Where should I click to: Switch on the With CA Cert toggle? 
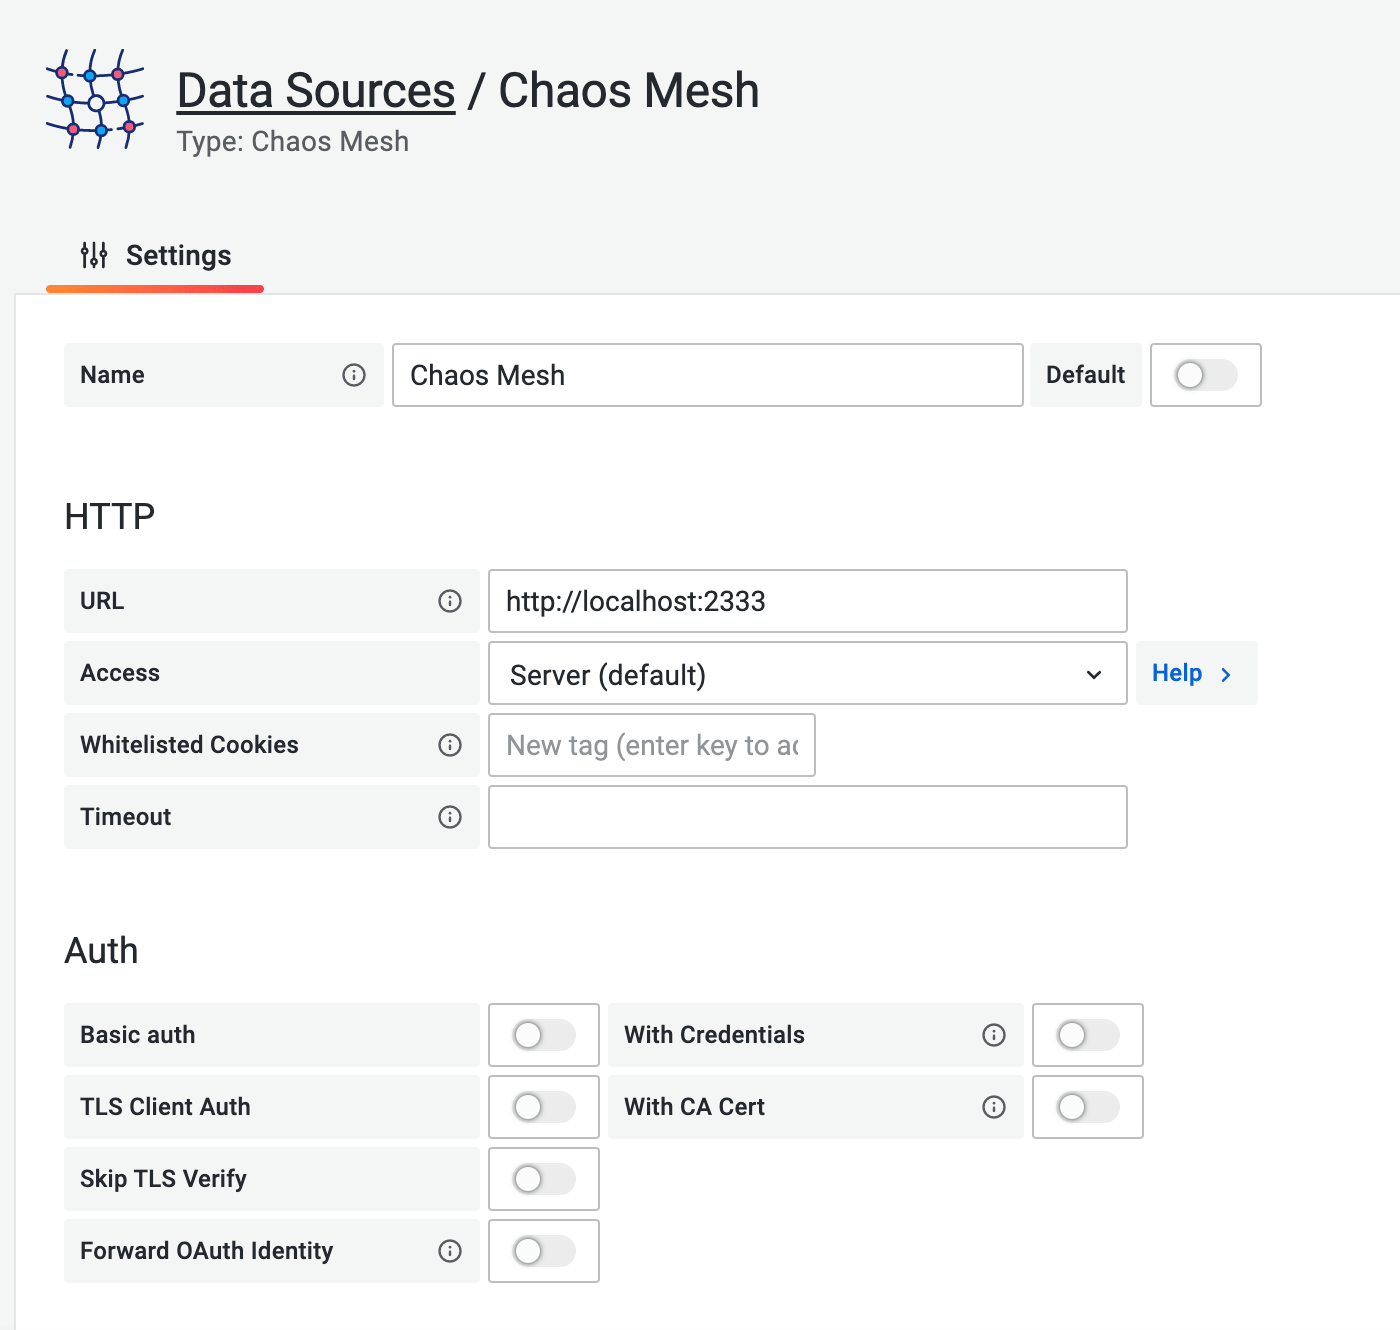1087,1107
